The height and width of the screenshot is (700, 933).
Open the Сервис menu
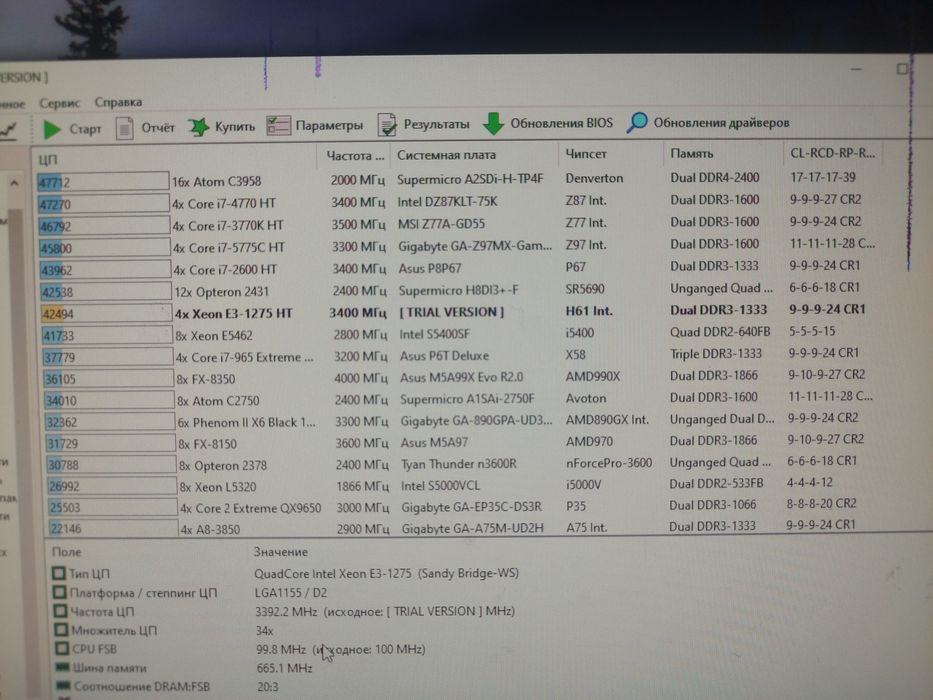point(59,103)
